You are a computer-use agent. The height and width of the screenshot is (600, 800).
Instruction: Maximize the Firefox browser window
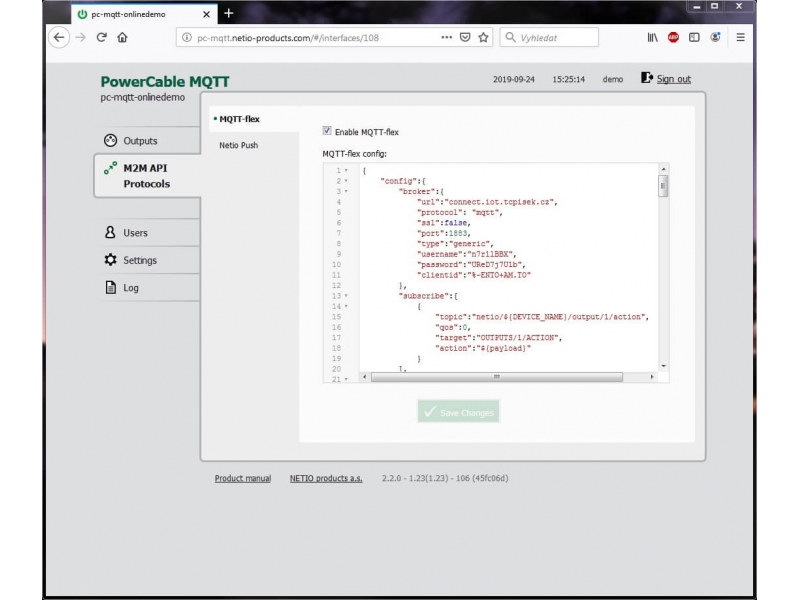[x=715, y=6]
